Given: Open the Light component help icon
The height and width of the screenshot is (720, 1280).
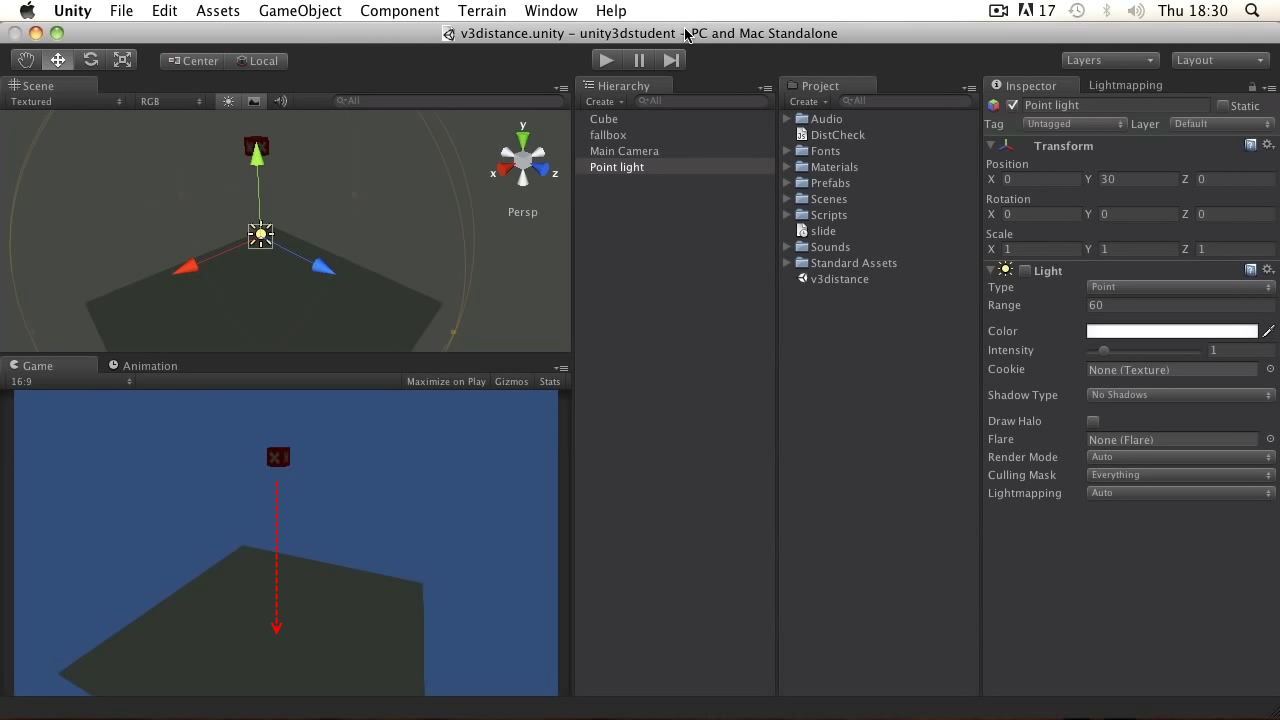Looking at the screenshot, I should click(x=1250, y=270).
